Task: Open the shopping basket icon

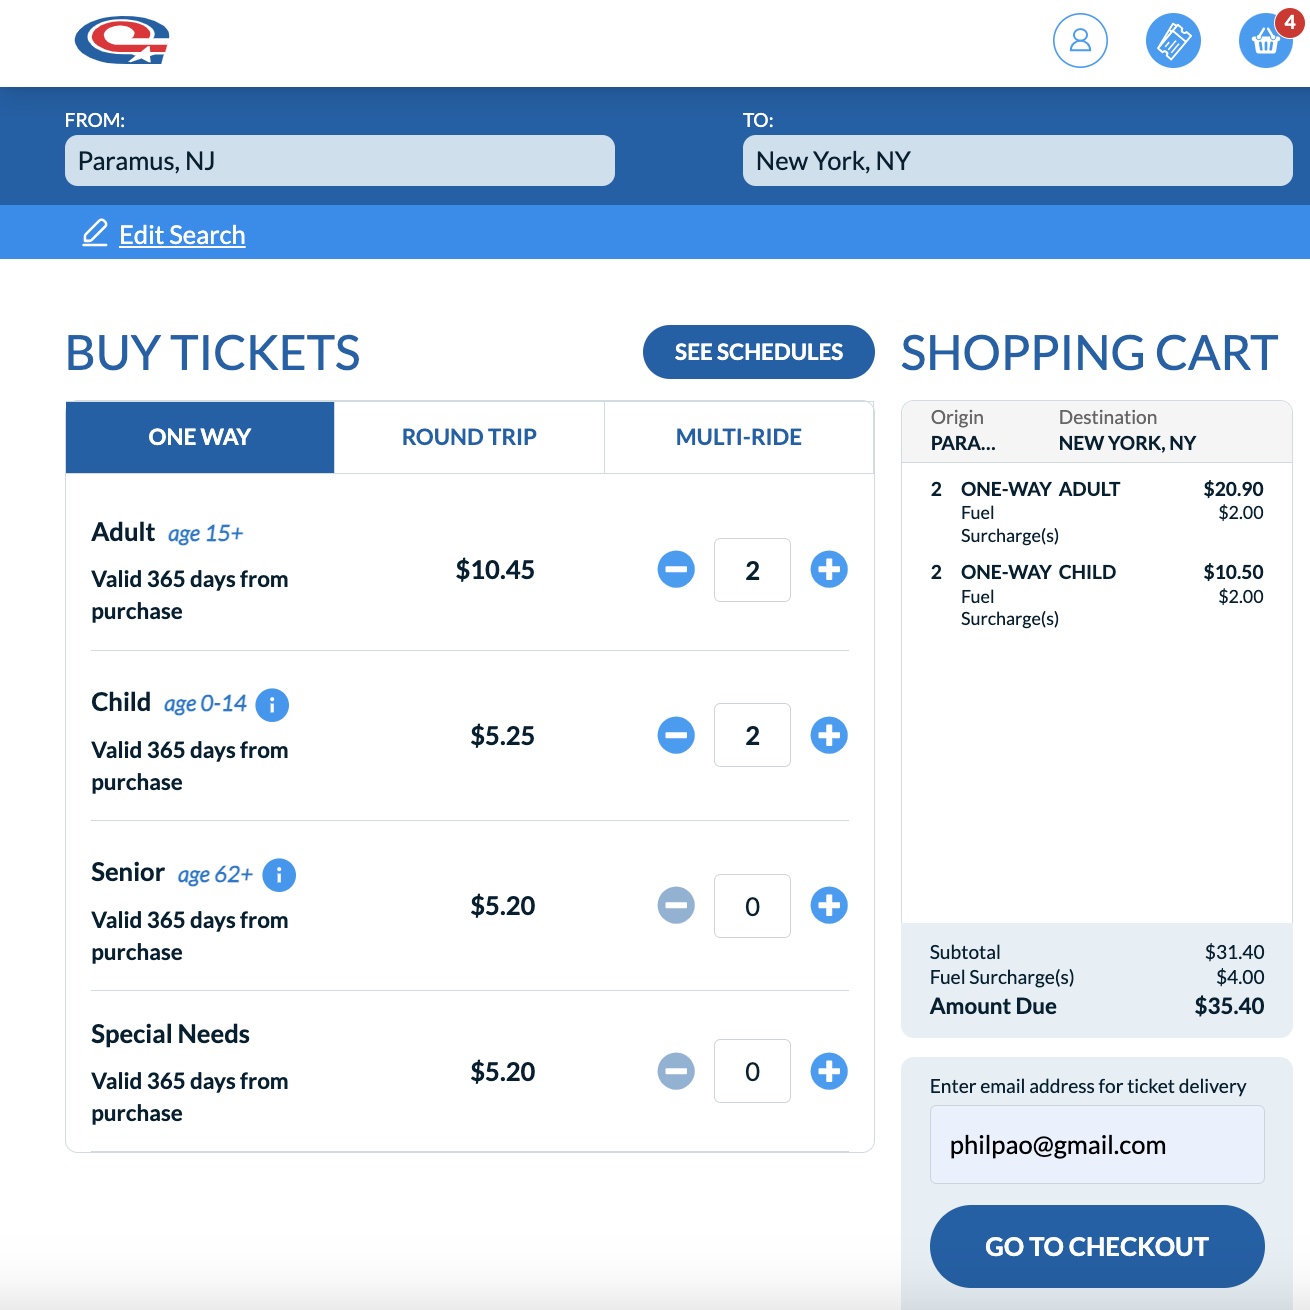Action: click(1265, 42)
